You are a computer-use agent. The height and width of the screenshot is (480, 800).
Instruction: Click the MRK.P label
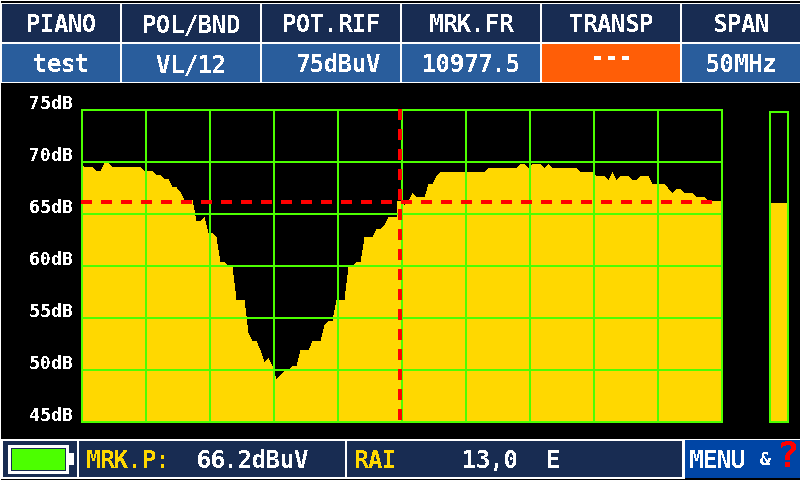click(126, 460)
